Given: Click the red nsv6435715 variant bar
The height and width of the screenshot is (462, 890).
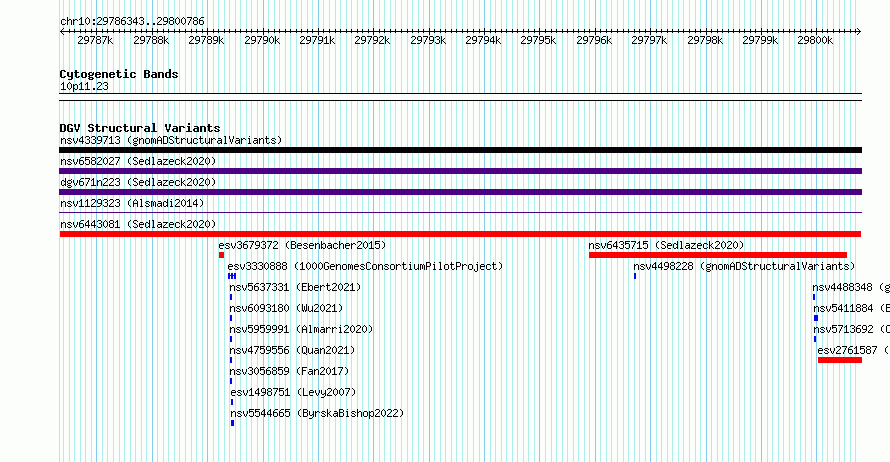Looking at the screenshot, I should click(717, 255).
